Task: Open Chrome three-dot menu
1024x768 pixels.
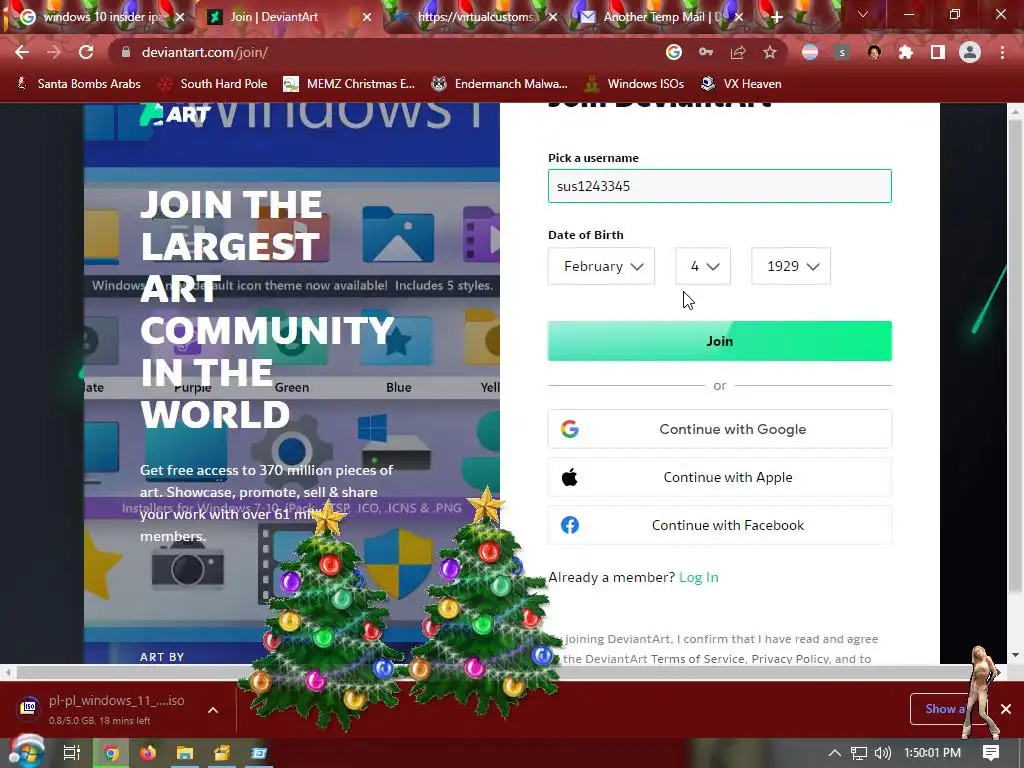Action: (x=1002, y=52)
